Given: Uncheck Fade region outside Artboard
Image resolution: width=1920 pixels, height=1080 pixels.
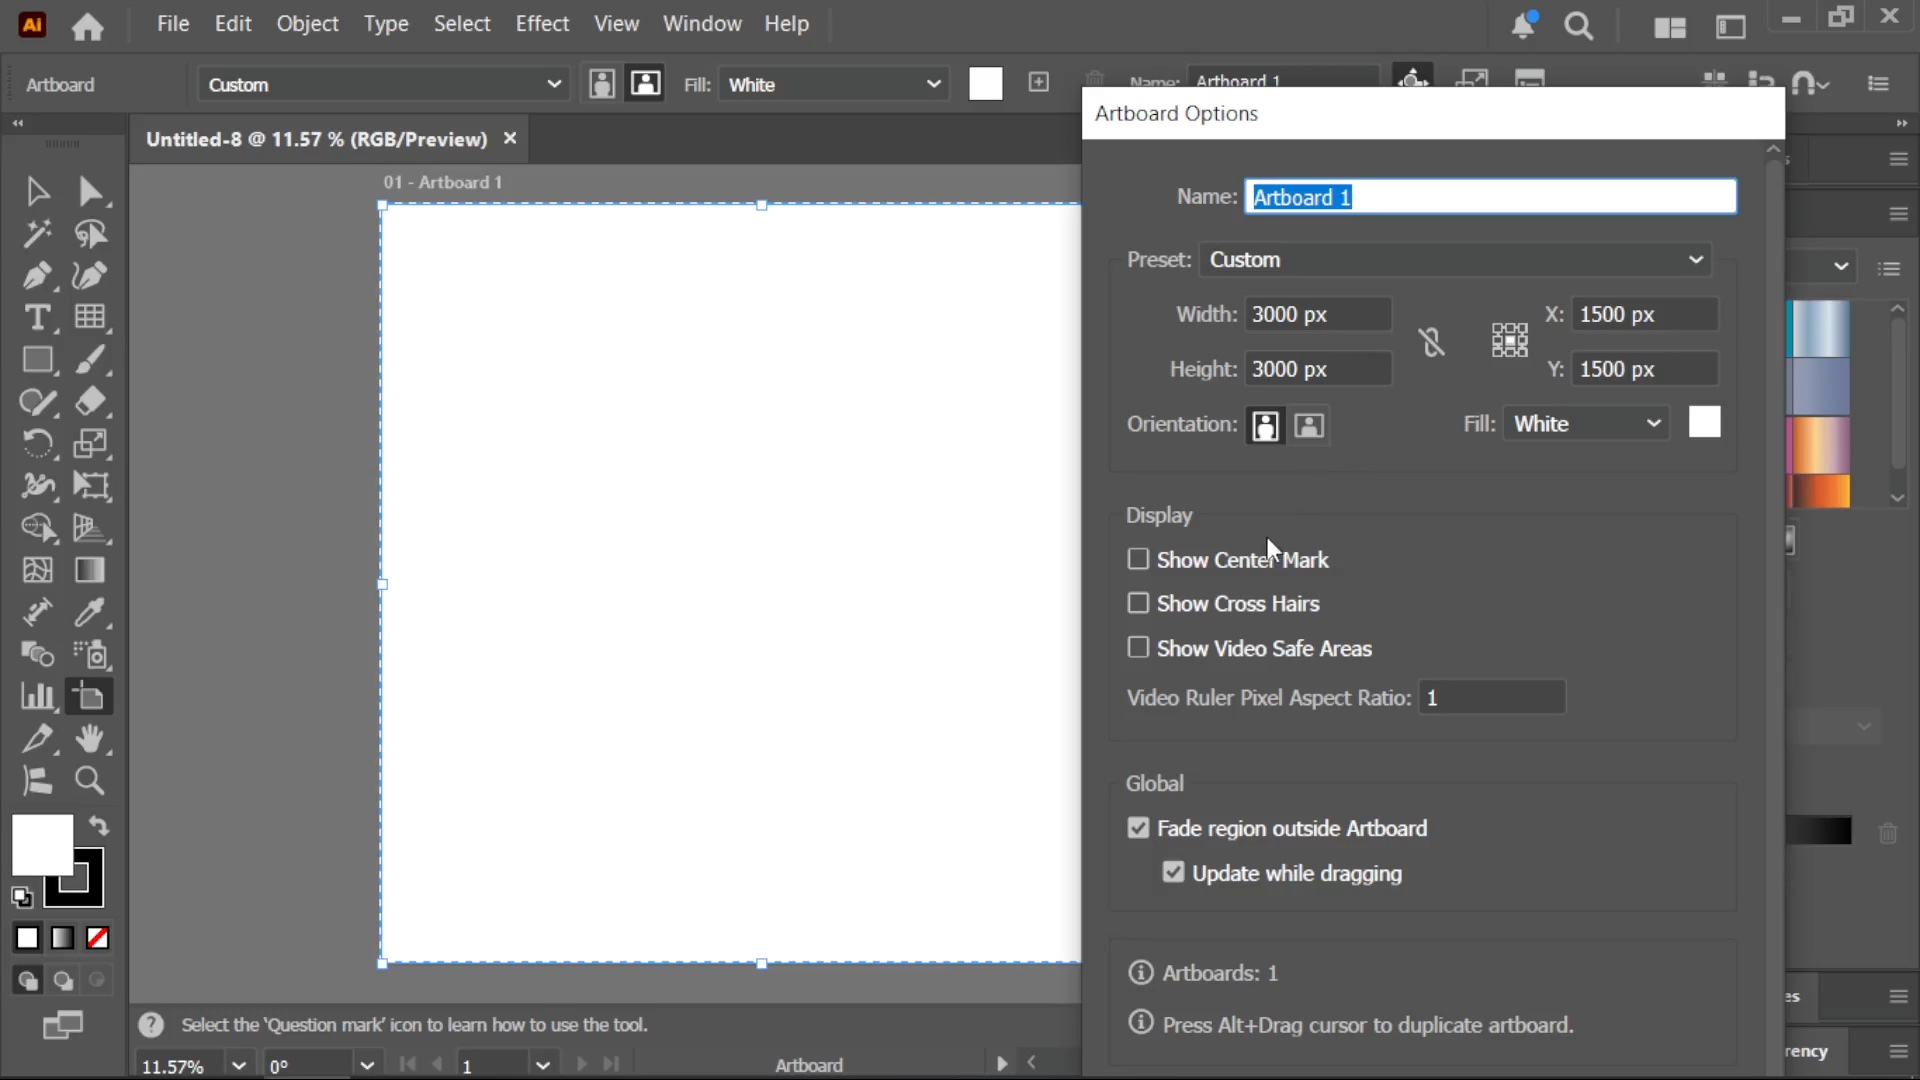Looking at the screenshot, I should pos(1138,828).
